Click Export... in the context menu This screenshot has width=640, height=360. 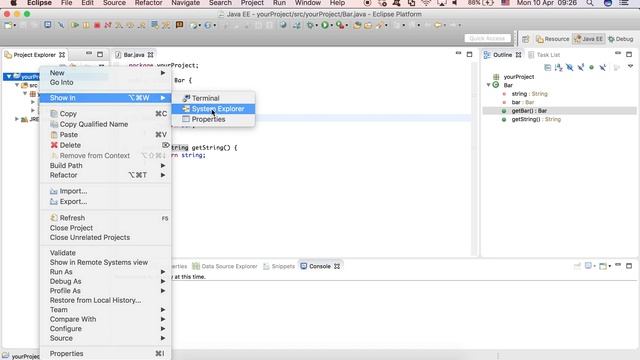106,202
